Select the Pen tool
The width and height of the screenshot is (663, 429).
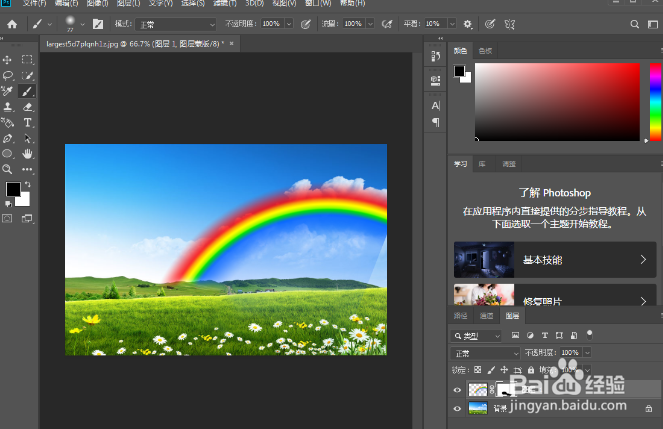(x=8, y=138)
